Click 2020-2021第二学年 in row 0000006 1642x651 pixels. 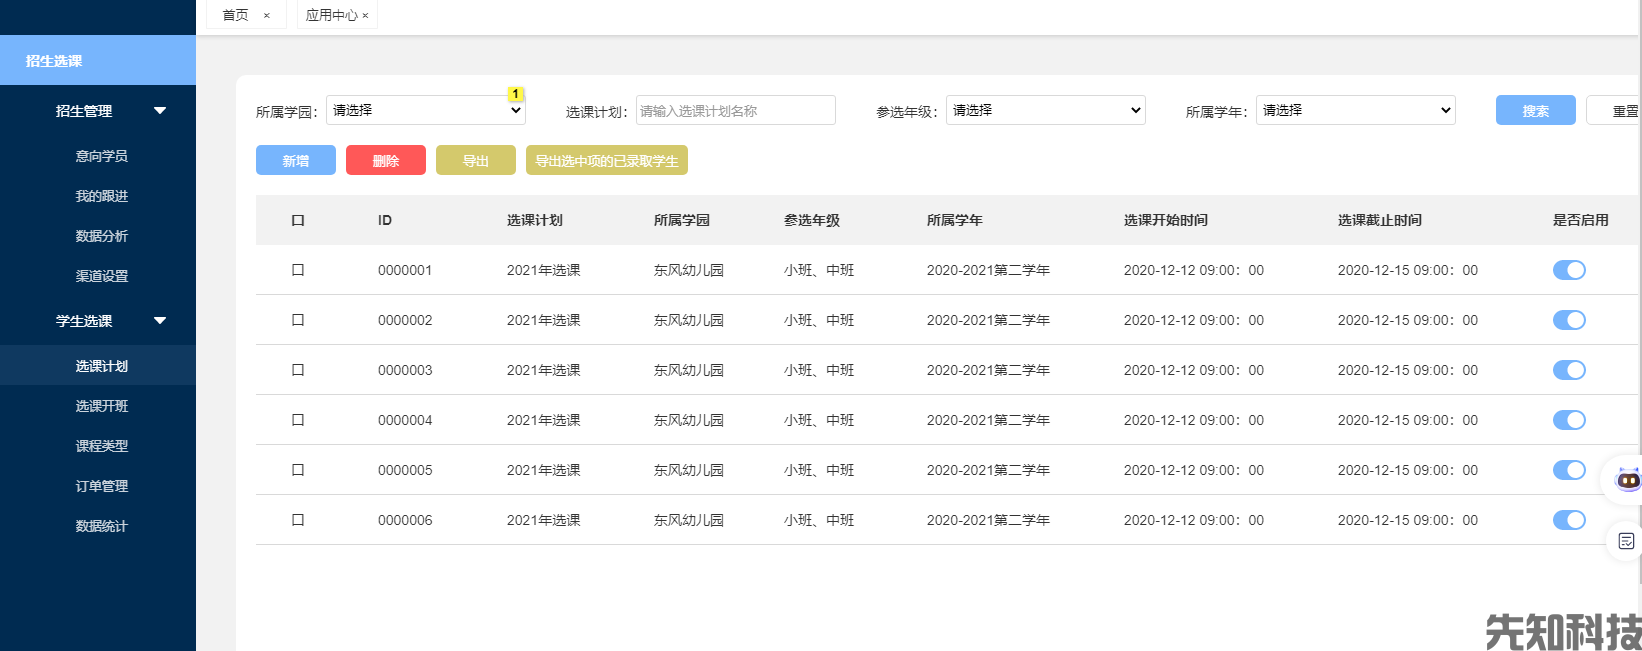point(988,520)
